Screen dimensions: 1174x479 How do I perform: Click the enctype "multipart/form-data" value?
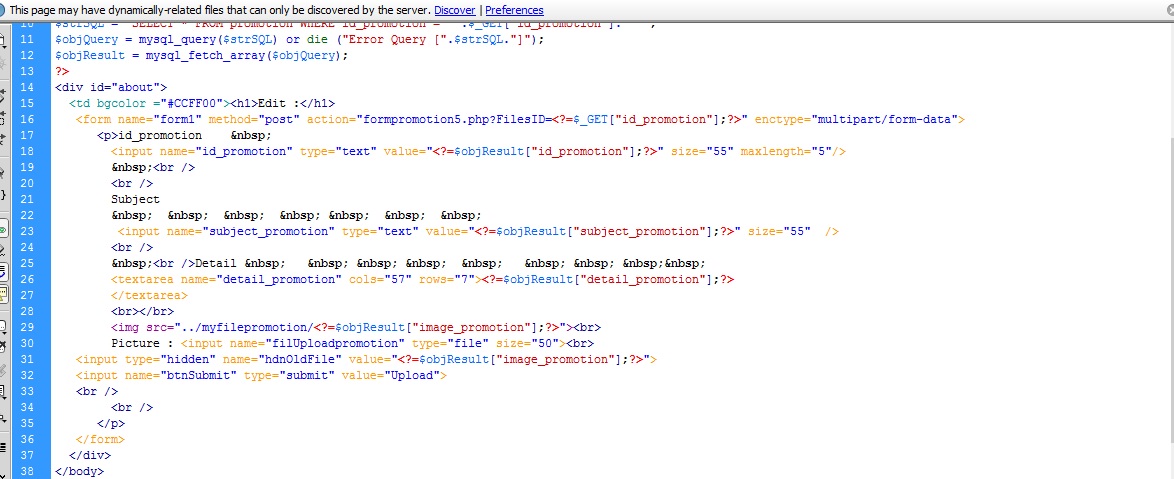887,119
